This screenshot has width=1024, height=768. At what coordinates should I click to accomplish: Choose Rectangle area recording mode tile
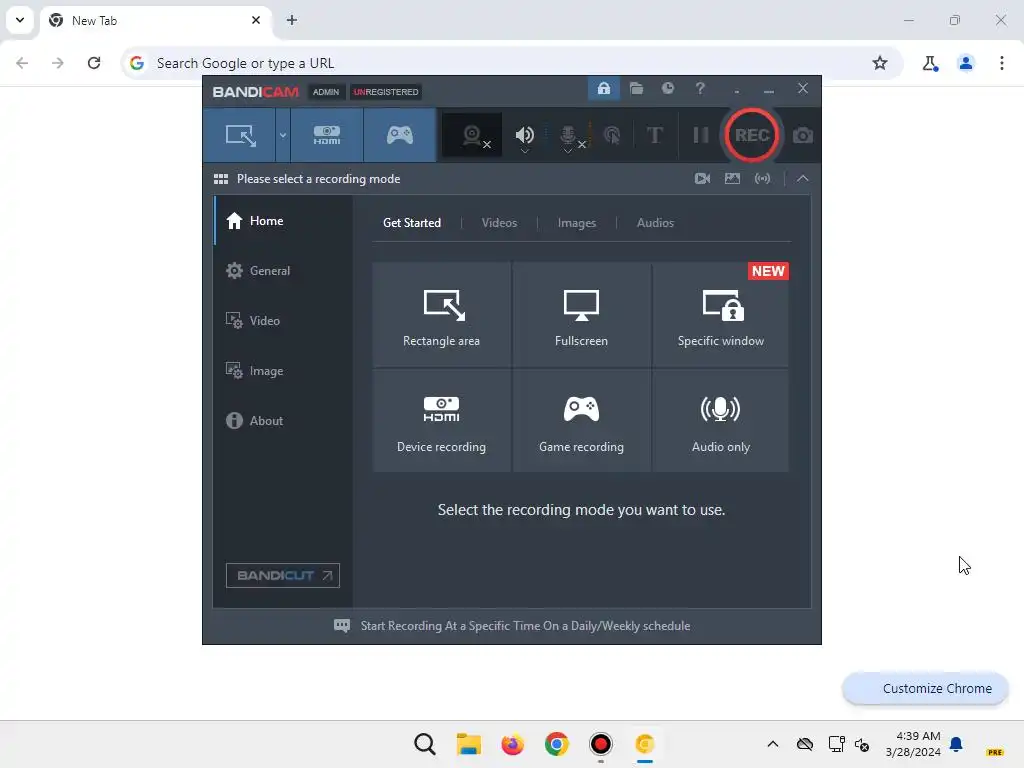coord(441,315)
